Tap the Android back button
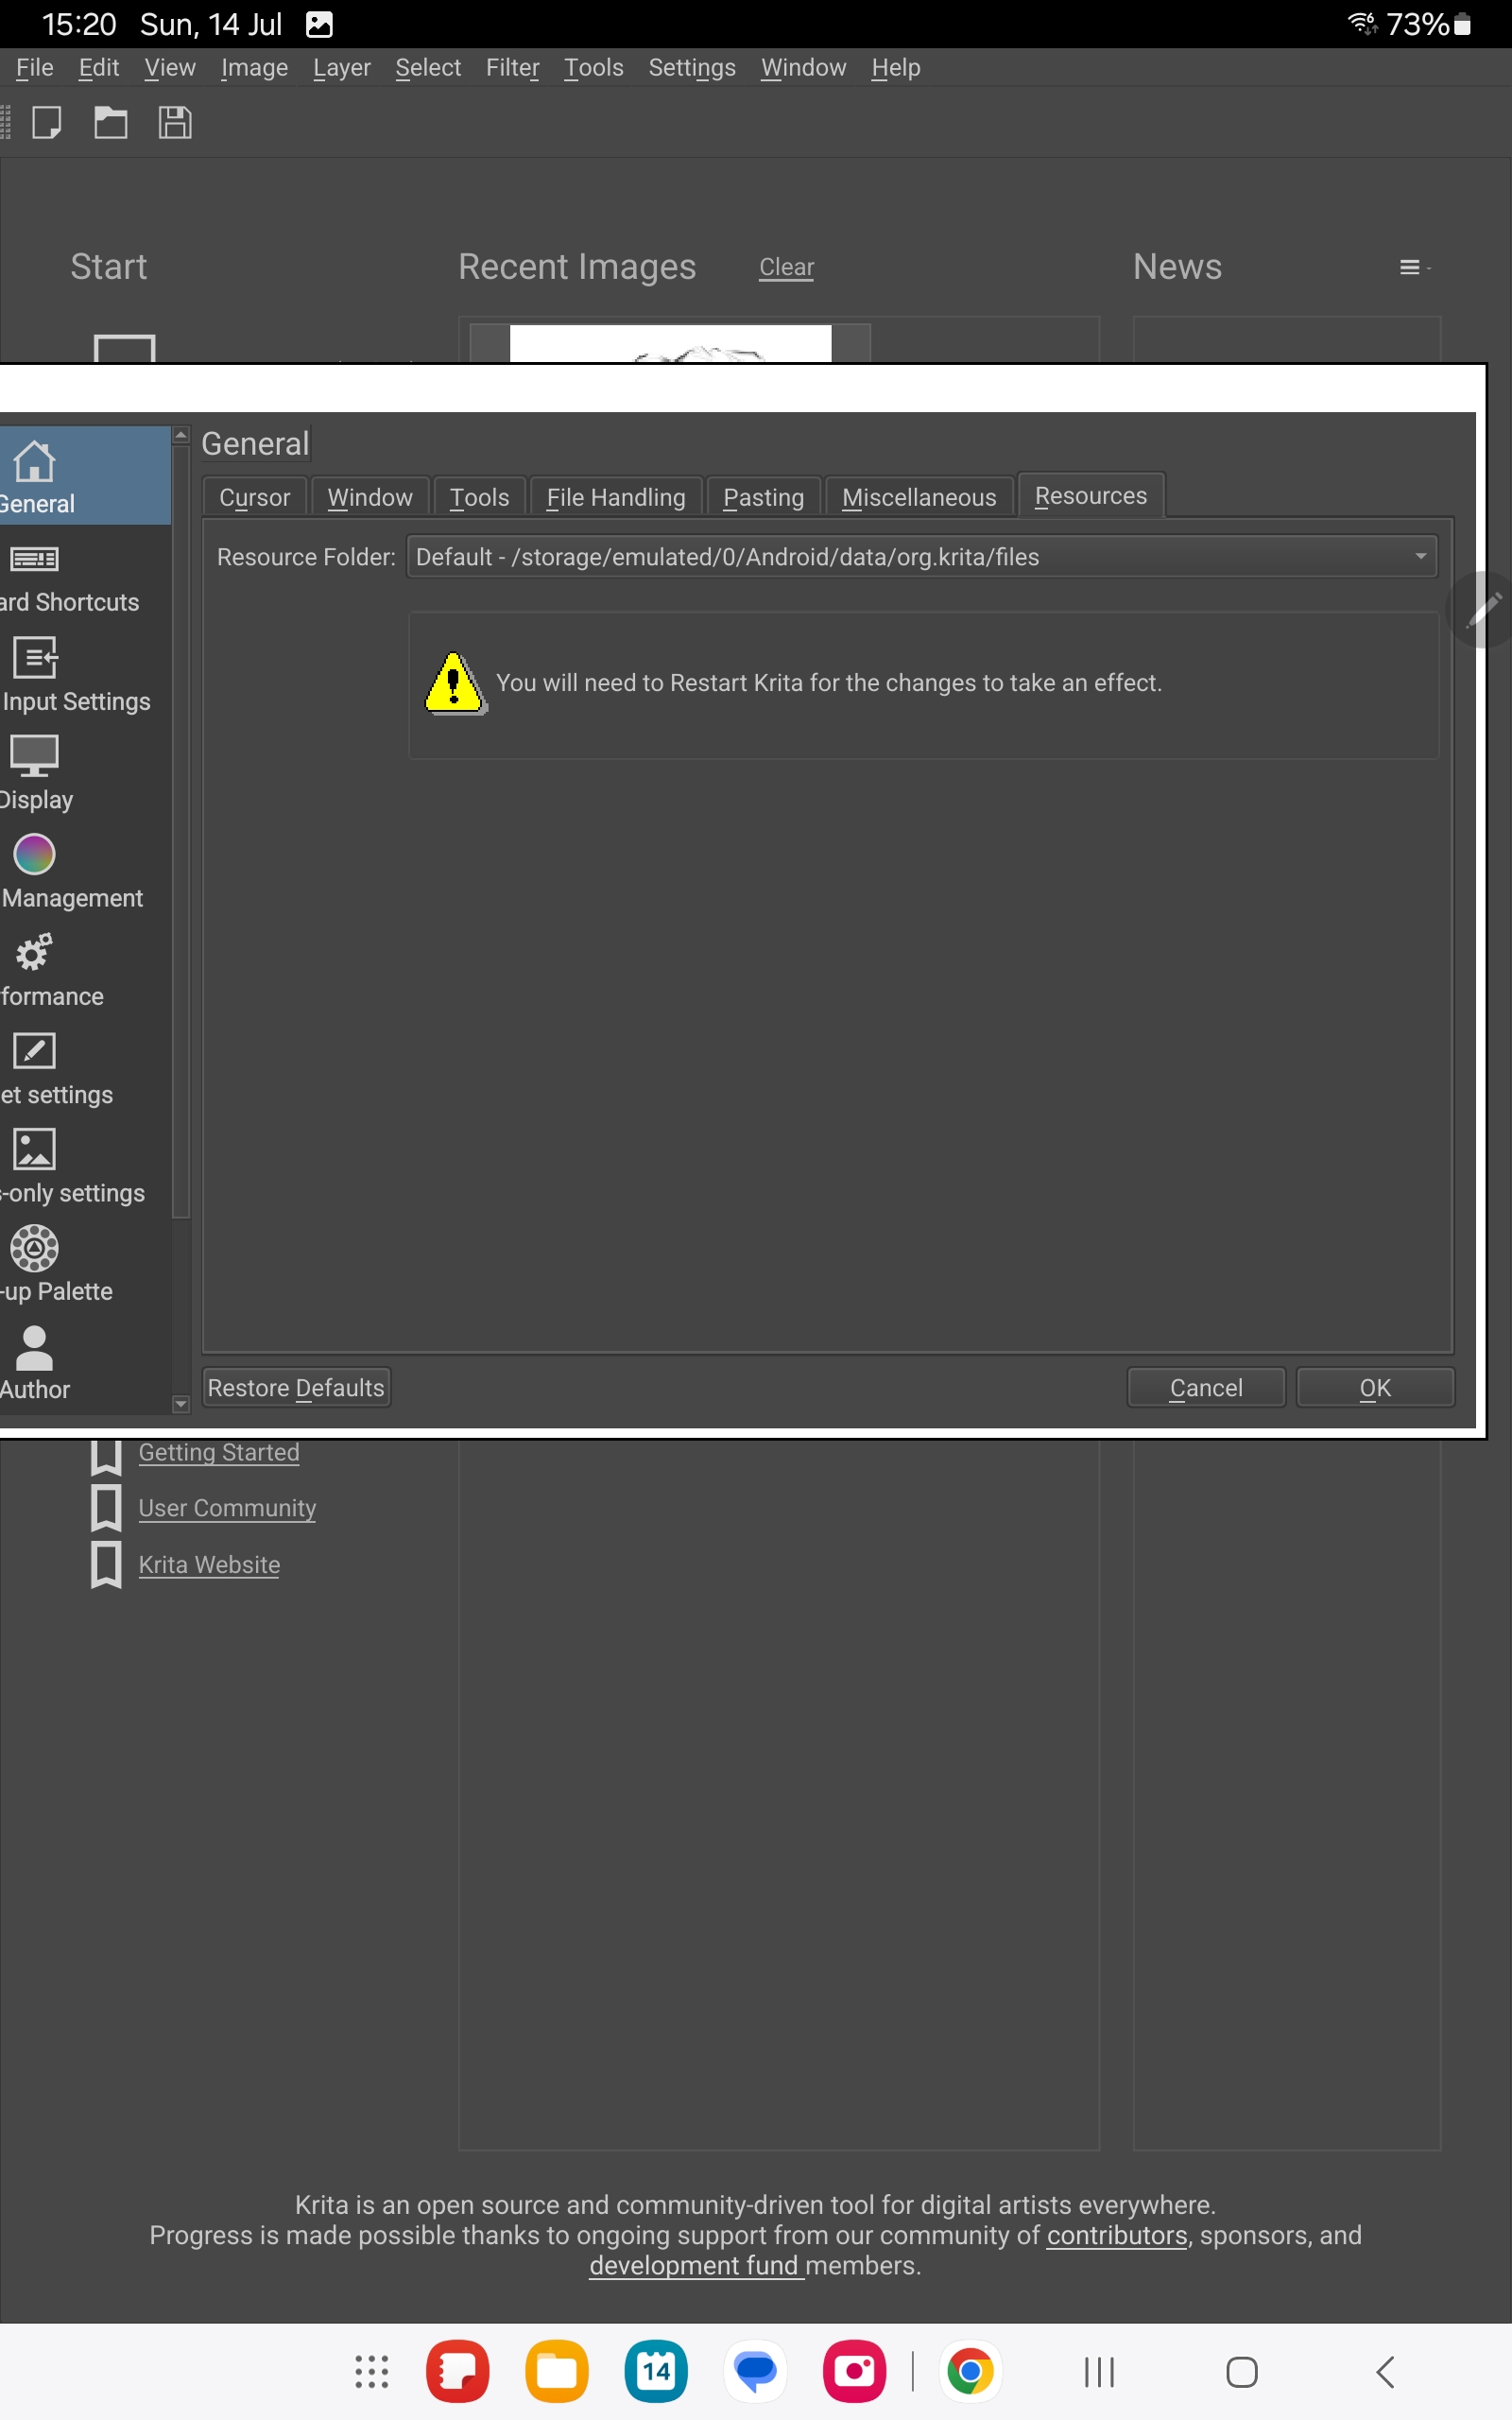Viewport: 1512px width, 2420px height. (1385, 2371)
